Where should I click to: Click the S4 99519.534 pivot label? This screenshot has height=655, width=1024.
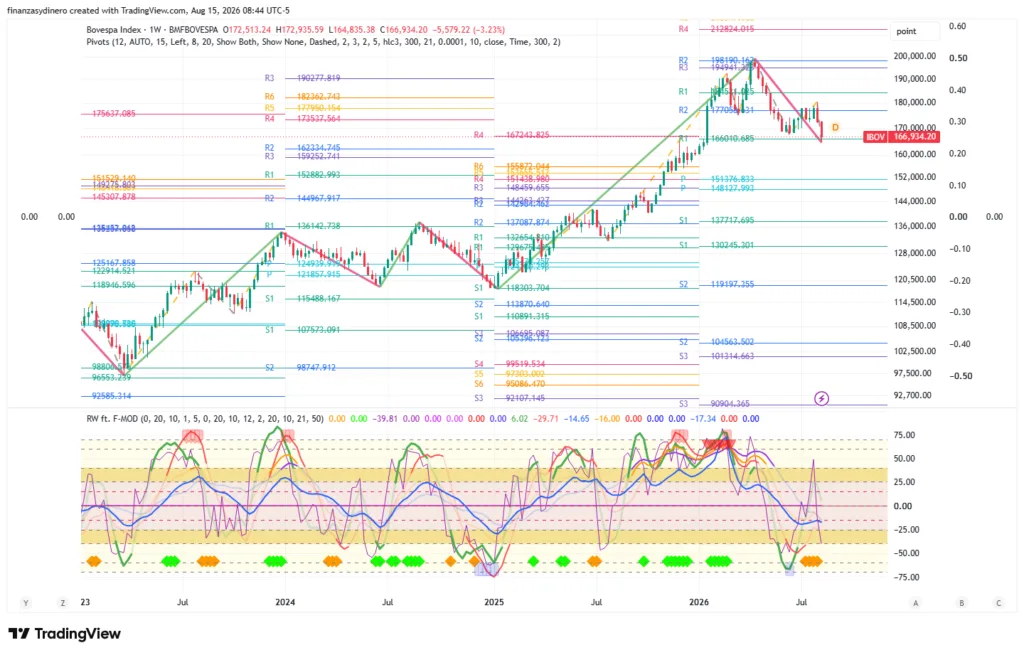(509, 364)
